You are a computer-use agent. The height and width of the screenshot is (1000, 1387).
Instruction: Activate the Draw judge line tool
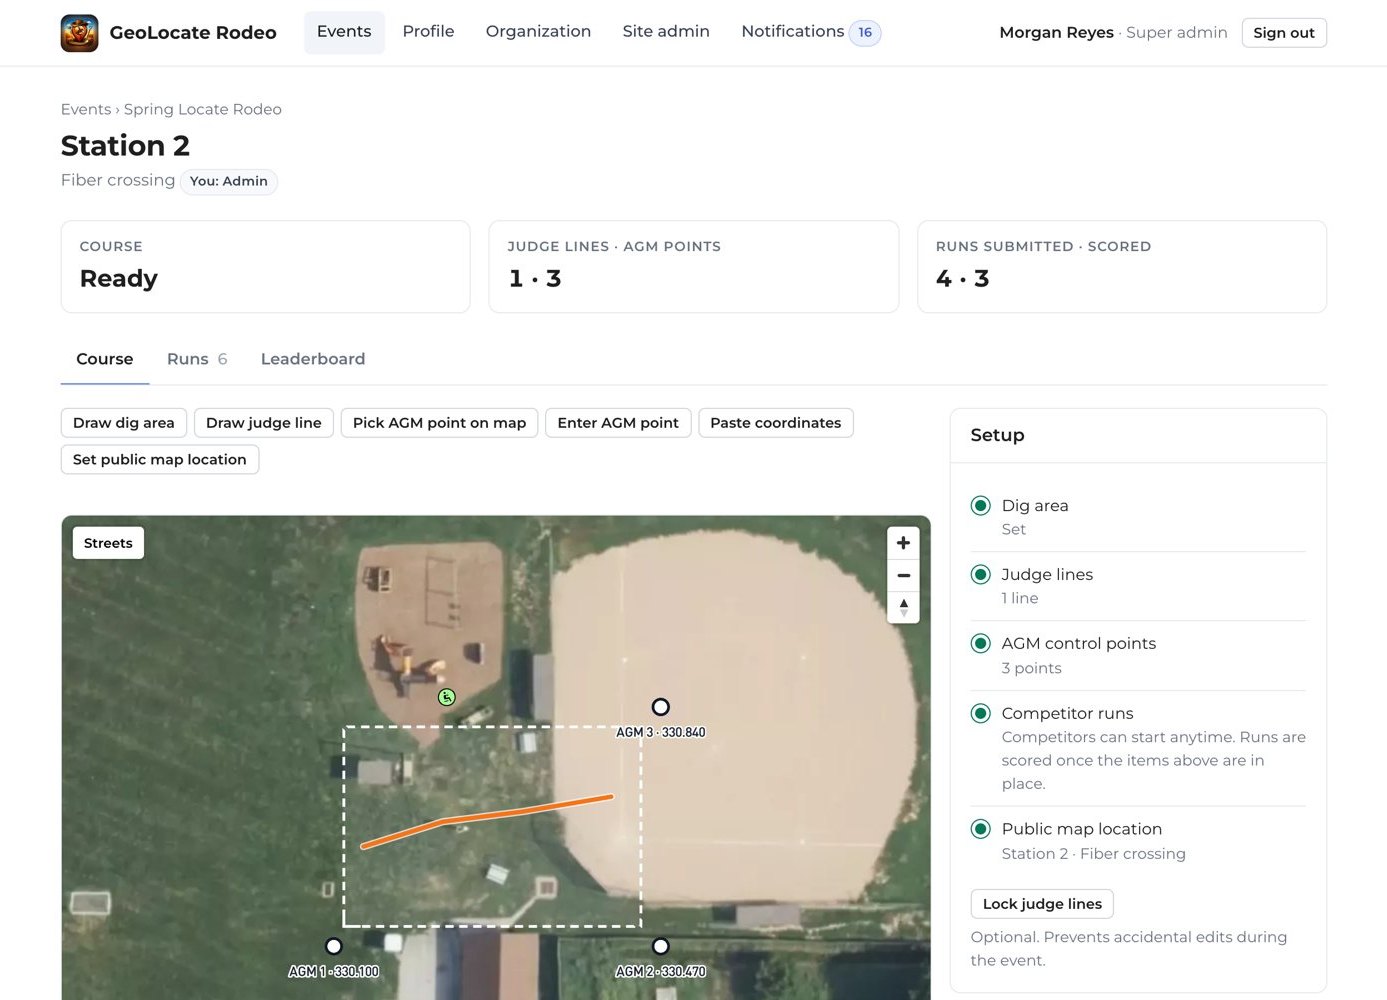pyautogui.click(x=264, y=423)
